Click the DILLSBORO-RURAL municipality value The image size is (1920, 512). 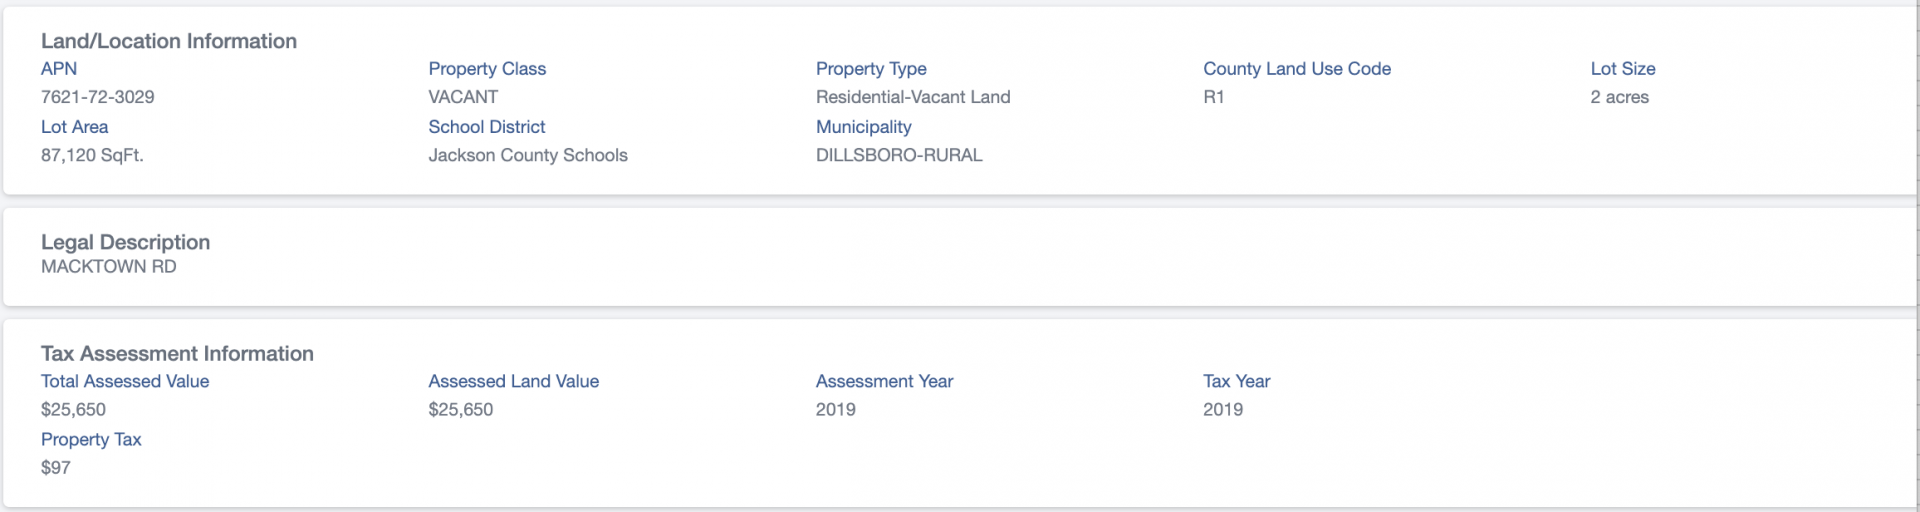899,155
